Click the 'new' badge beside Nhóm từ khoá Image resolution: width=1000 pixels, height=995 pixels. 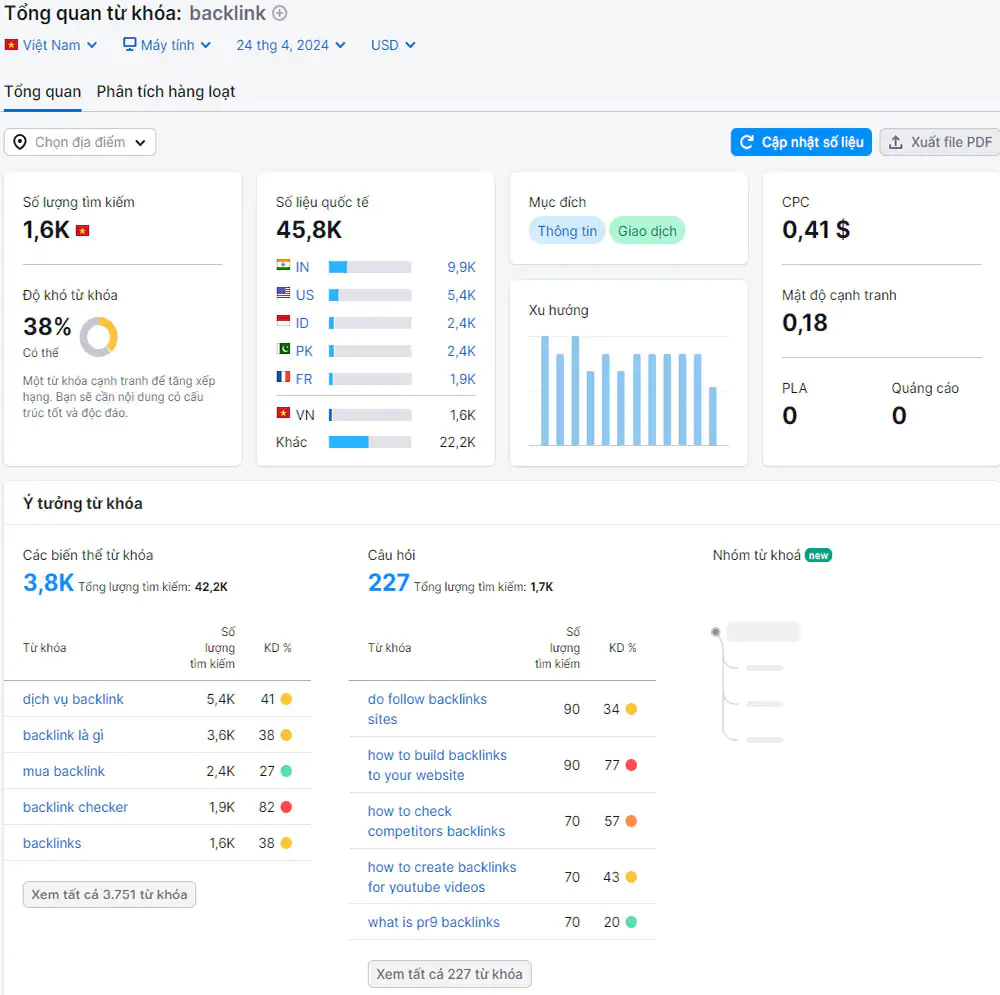click(819, 555)
